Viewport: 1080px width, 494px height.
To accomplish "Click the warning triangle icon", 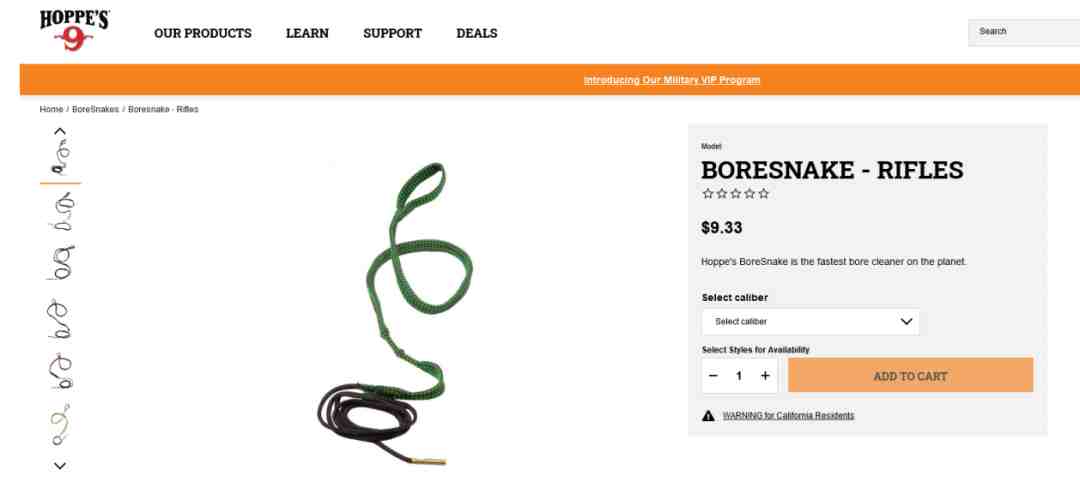I will 708,415.
